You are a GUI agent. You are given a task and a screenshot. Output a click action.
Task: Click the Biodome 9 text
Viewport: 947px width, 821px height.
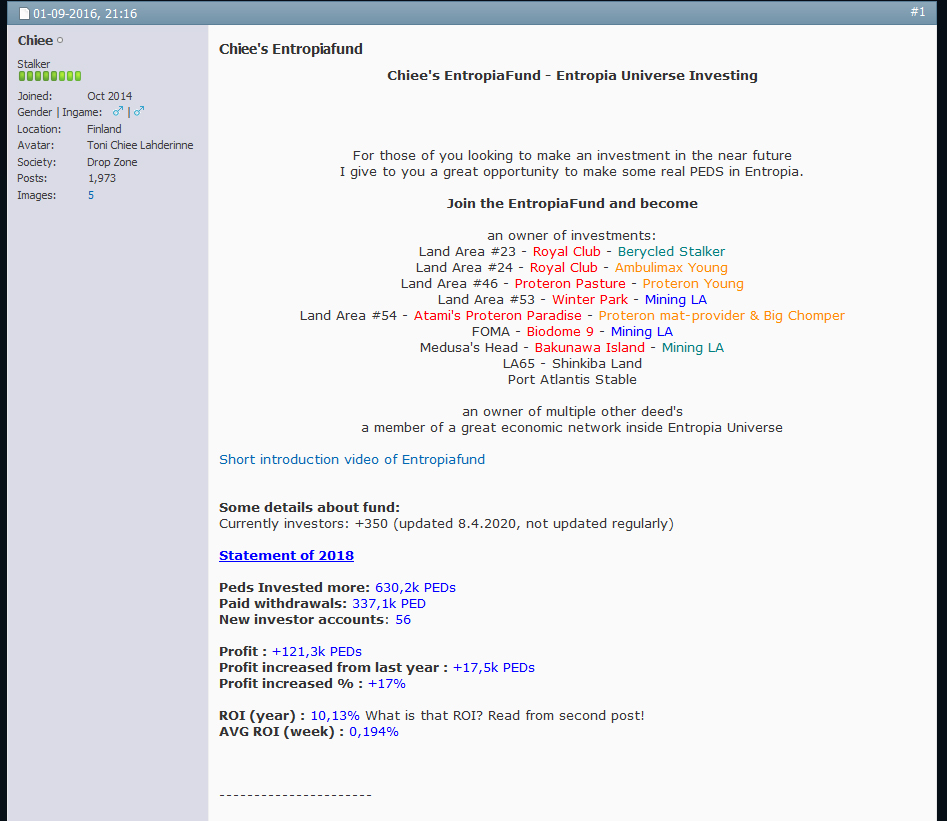click(560, 331)
